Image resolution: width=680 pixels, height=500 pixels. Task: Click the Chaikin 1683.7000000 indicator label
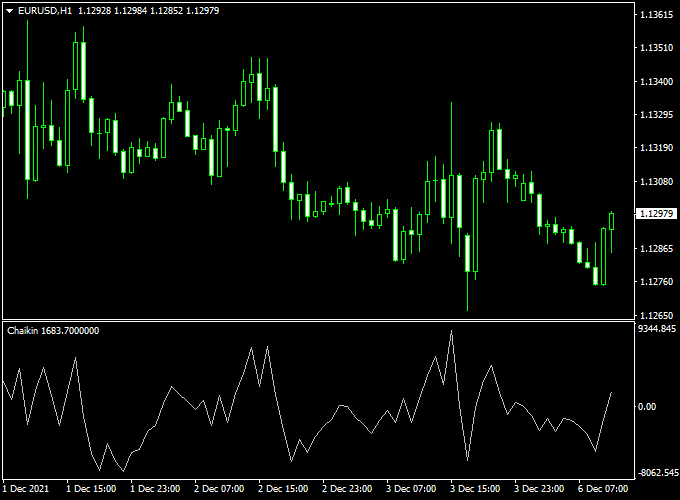(53, 331)
